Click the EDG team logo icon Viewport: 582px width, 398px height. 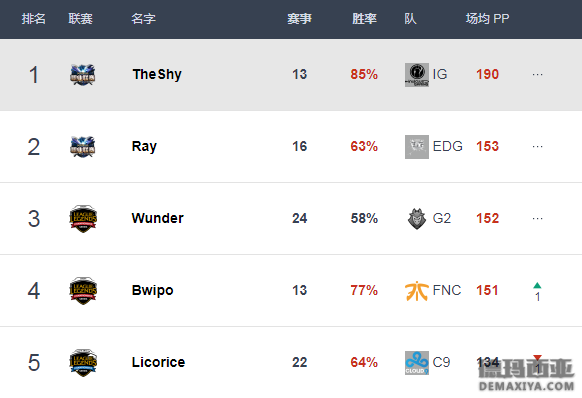point(417,147)
